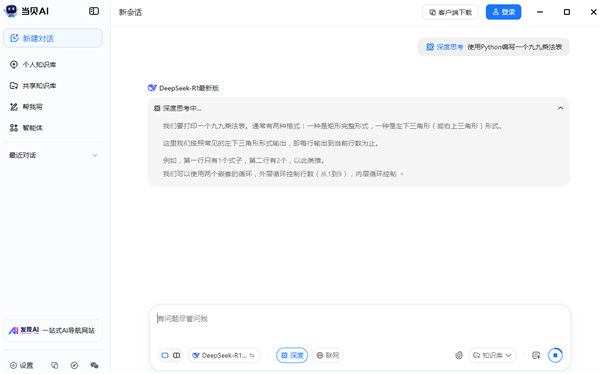Click the 深度思考中 status label
This screenshot has width=600, height=374.
[x=182, y=108]
